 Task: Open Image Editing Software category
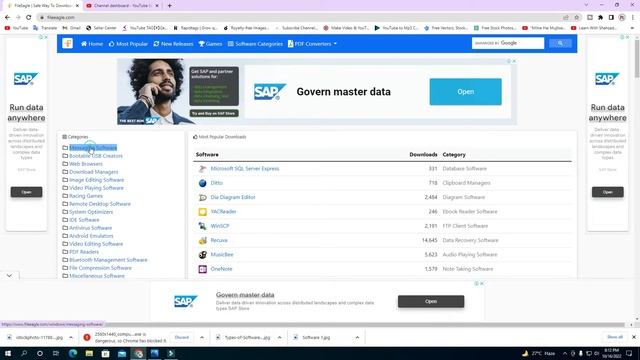[96, 180]
